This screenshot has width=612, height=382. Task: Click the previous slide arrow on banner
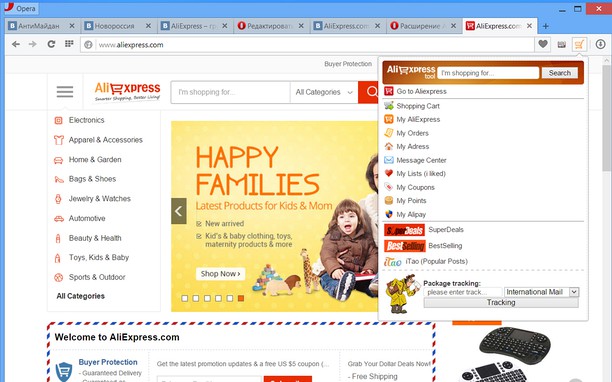(x=179, y=211)
